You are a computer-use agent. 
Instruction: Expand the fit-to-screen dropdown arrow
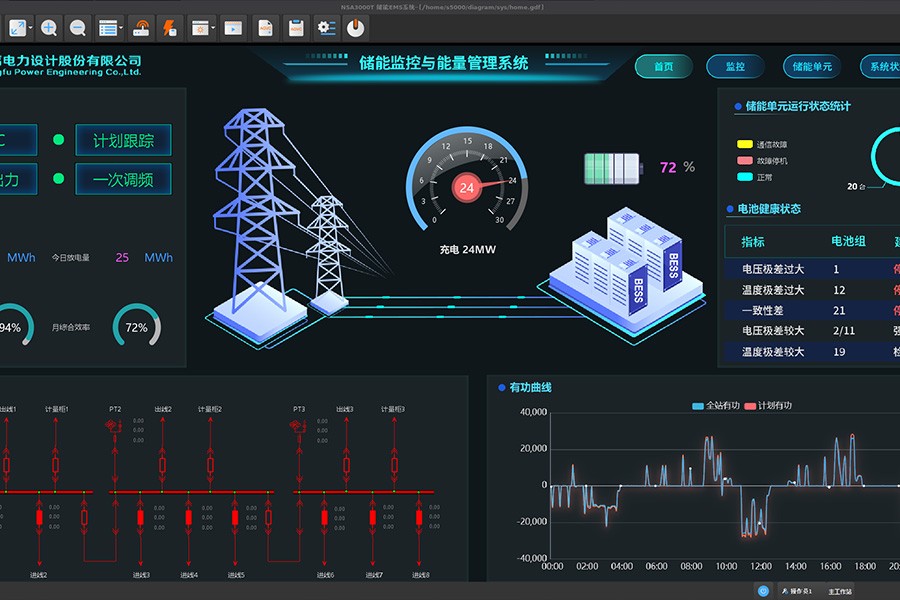click(x=33, y=27)
